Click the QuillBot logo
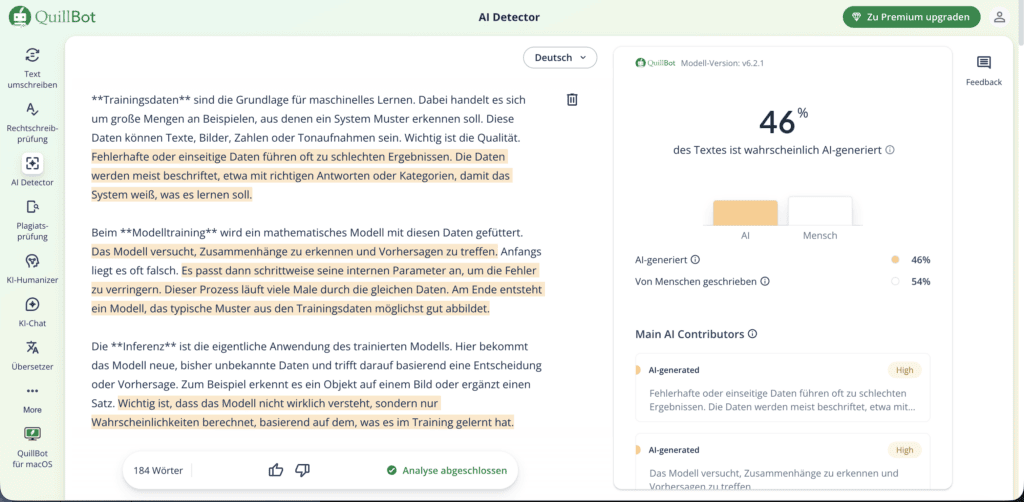 click(x=53, y=17)
